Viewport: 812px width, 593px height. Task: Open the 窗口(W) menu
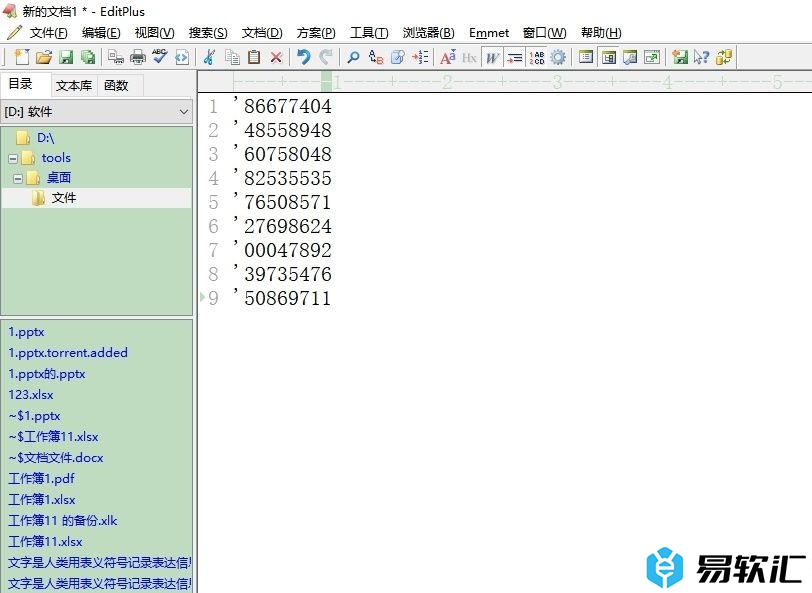coord(544,33)
